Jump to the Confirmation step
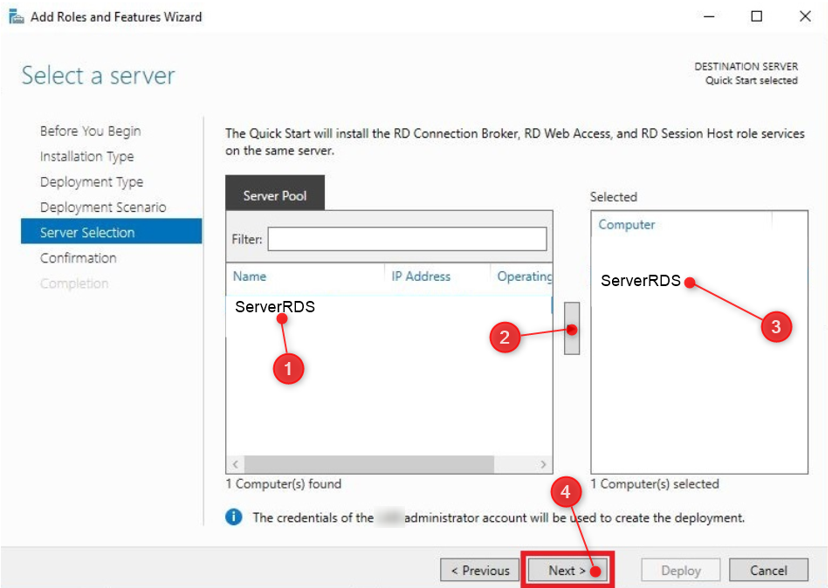This screenshot has height=588, width=828. 78,258
